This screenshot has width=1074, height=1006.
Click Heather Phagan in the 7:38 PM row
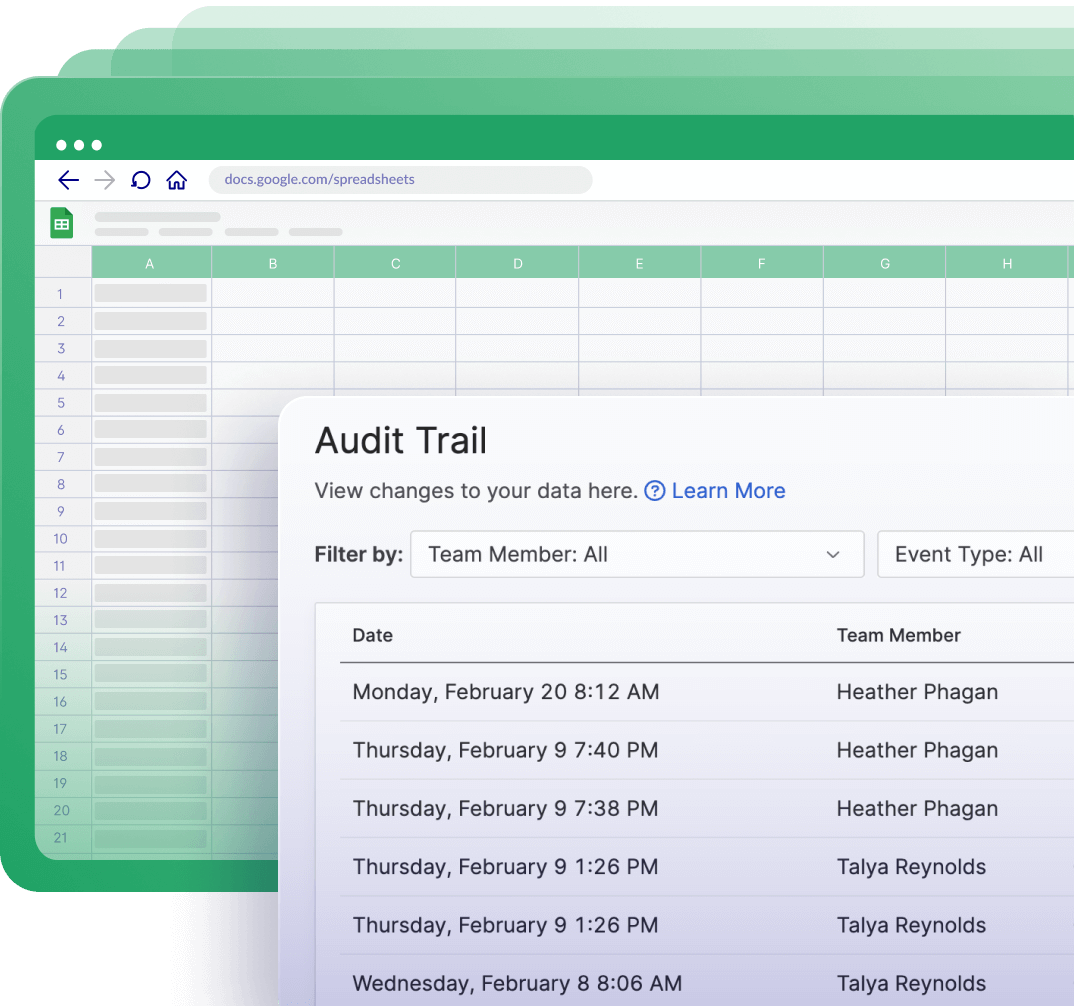917,808
